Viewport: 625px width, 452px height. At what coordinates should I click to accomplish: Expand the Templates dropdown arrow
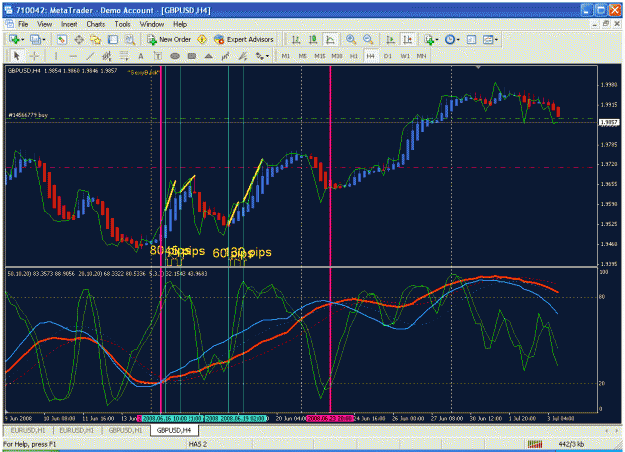pyautogui.click(x=496, y=40)
